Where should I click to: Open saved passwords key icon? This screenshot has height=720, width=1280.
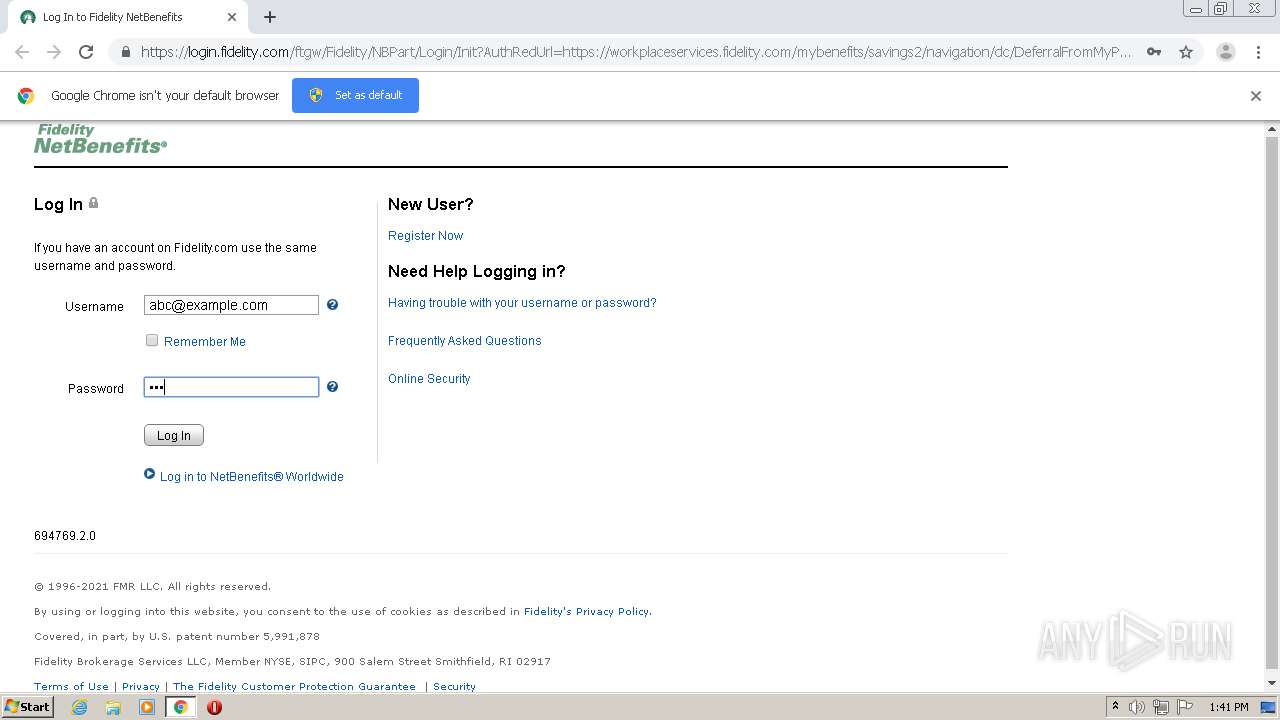pos(1154,52)
